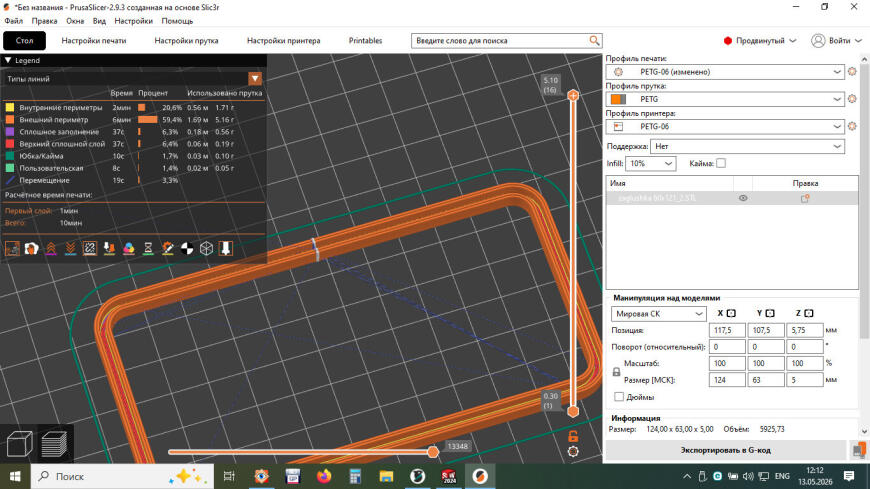Viewport: 870px width, 489px height.
Task: Open printer profile PETG-06 dropdown
Action: (725, 126)
